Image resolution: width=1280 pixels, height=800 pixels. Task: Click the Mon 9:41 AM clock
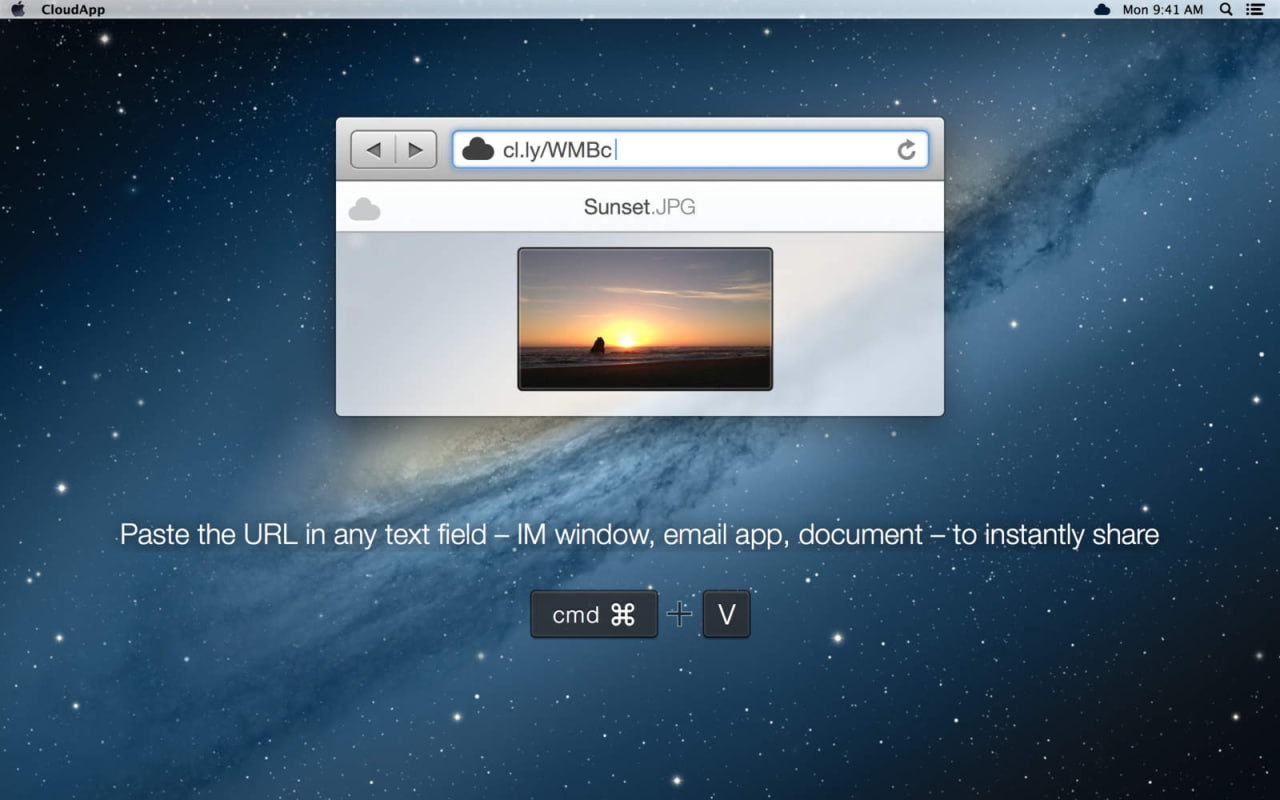tap(1162, 9)
